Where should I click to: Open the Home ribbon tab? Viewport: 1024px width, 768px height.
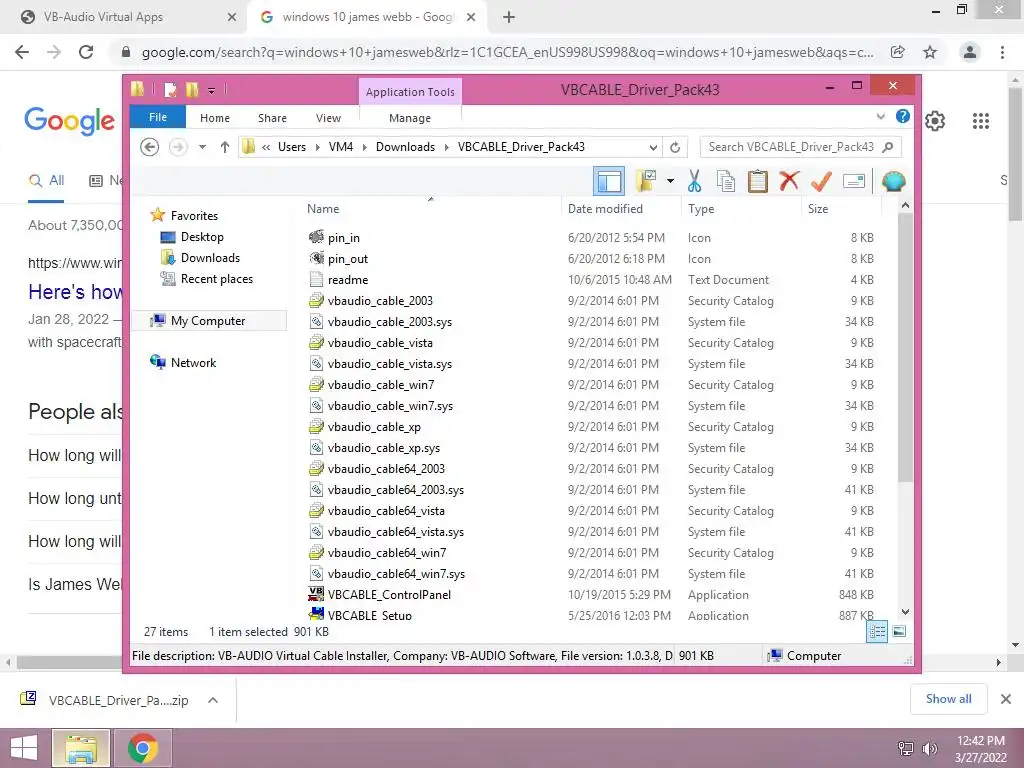pos(215,118)
